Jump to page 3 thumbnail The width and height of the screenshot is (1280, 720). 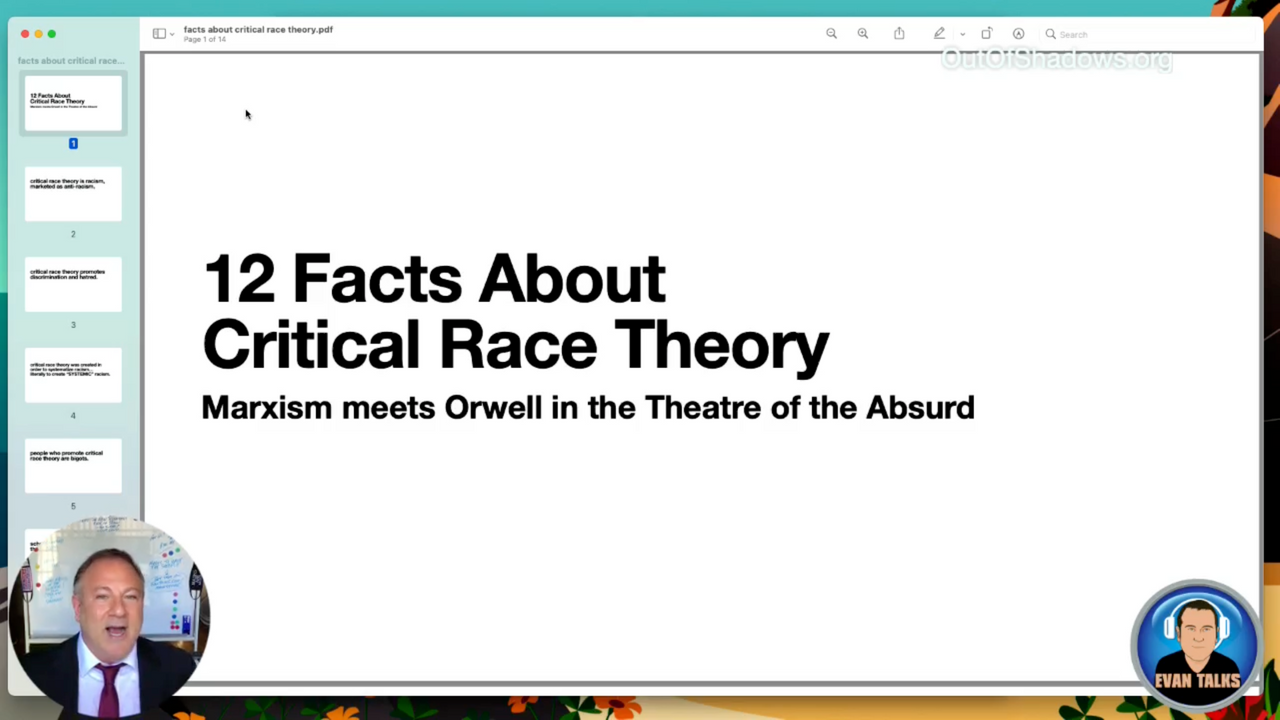(x=73, y=285)
